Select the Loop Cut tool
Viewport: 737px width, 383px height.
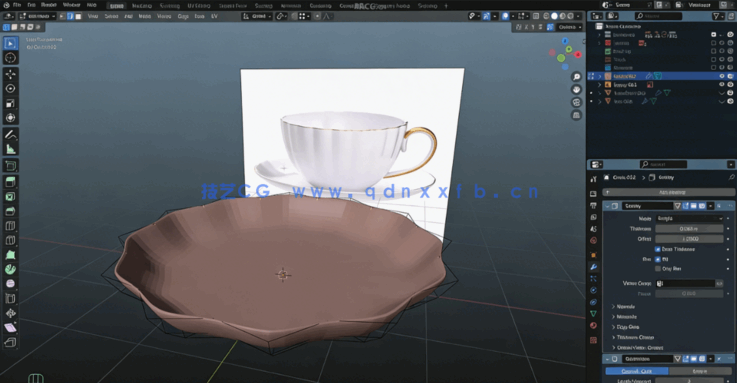10,226
